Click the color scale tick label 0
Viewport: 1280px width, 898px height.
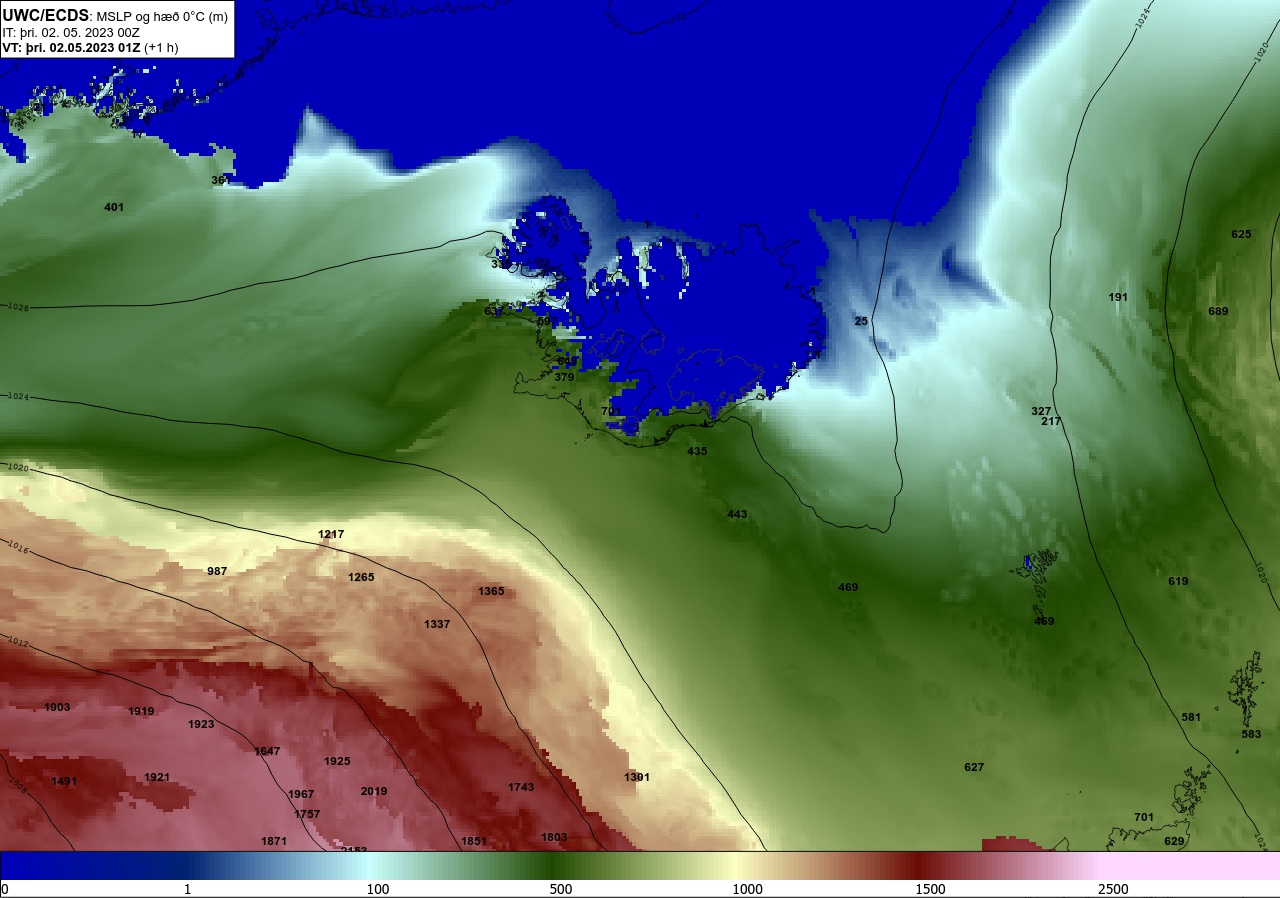pyautogui.click(x=5, y=889)
